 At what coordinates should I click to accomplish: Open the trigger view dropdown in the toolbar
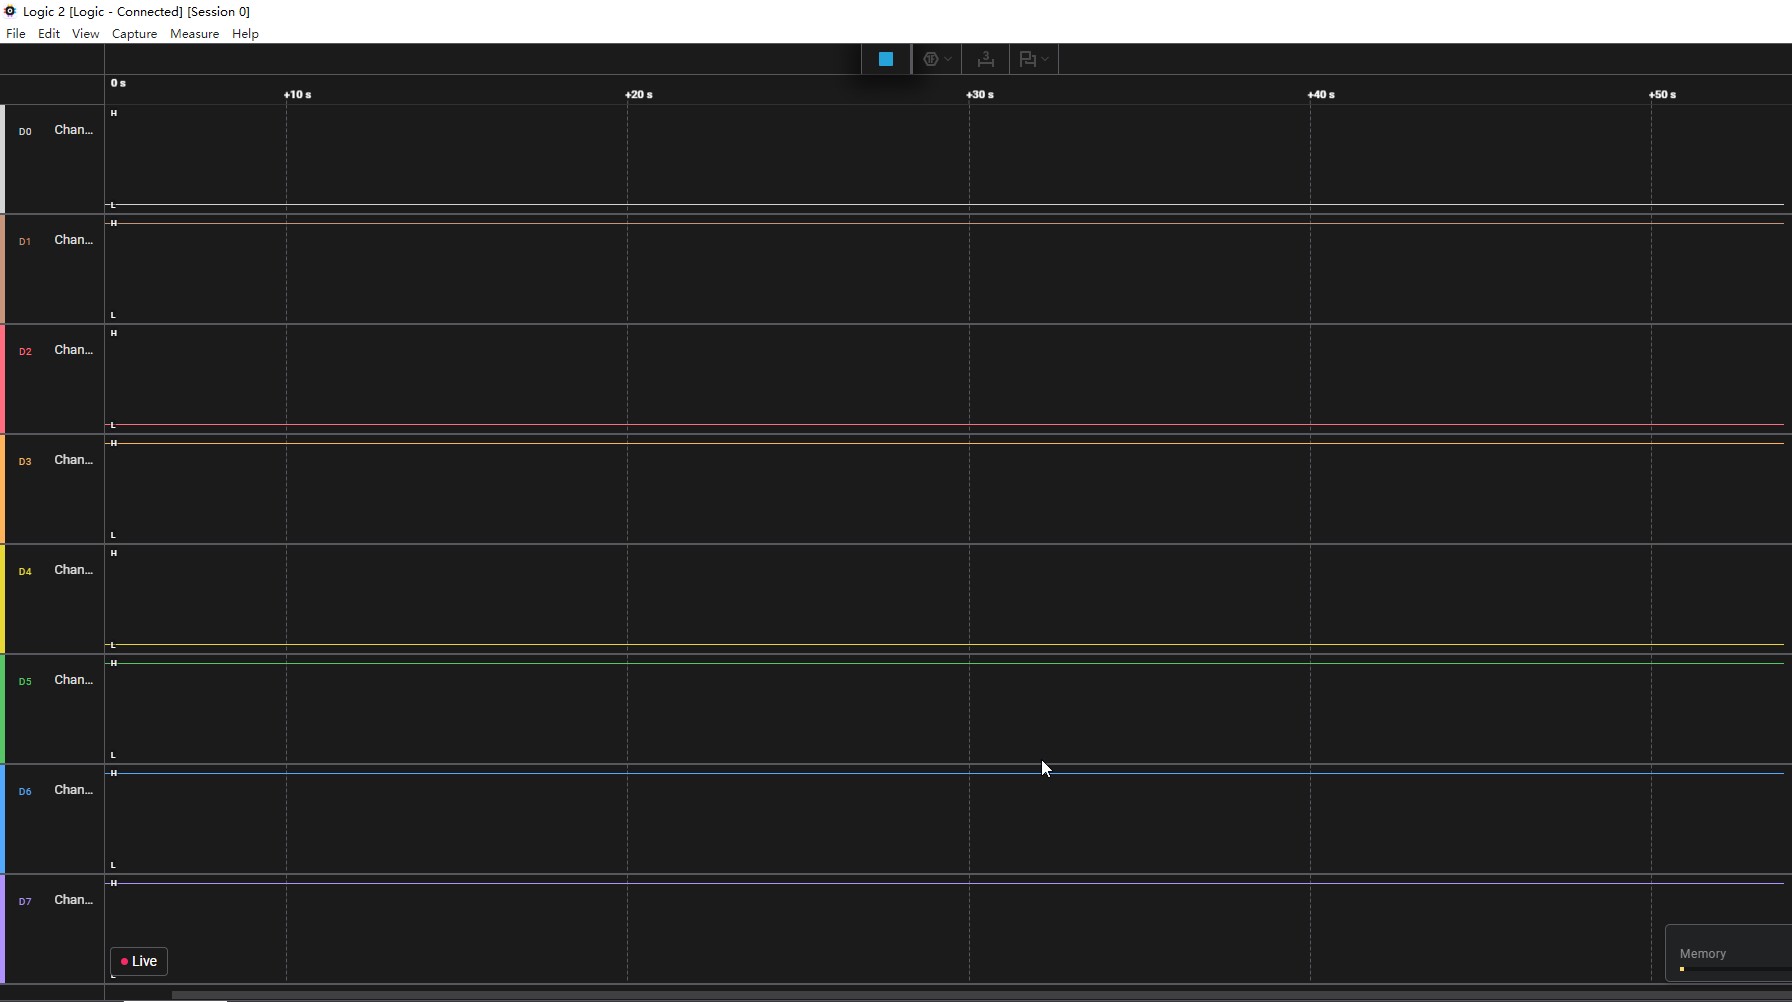936,59
